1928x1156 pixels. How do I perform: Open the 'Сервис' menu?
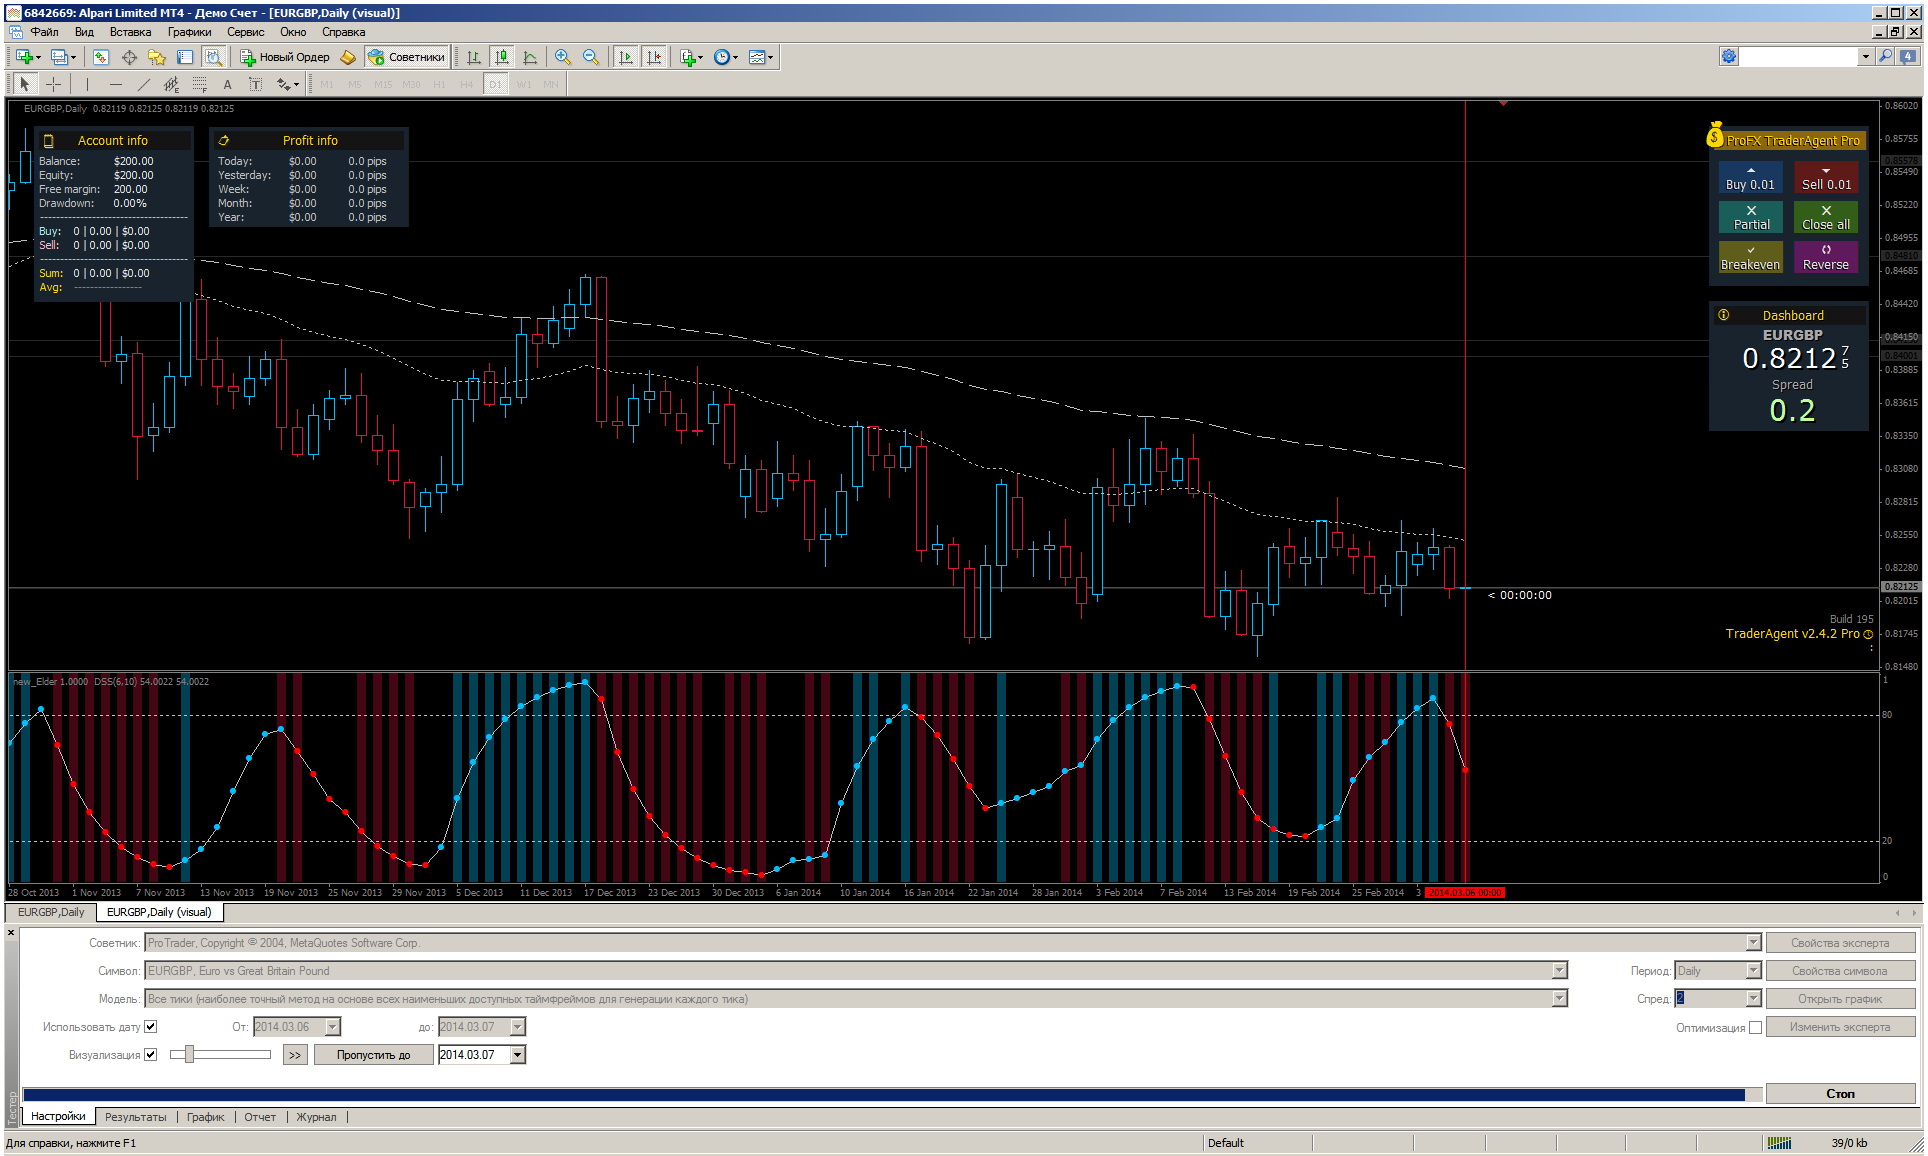pyautogui.click(x=245, y=32)
